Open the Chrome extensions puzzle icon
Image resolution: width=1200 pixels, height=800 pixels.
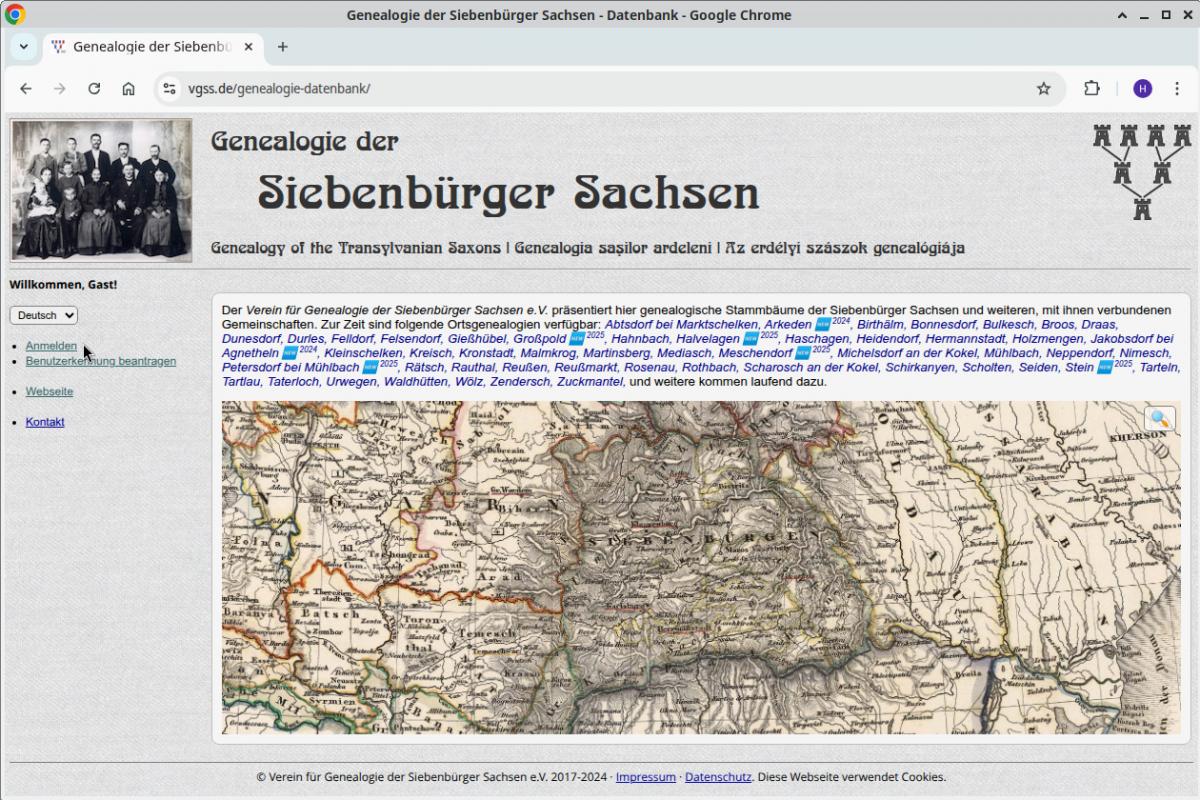coord(1092,88)
